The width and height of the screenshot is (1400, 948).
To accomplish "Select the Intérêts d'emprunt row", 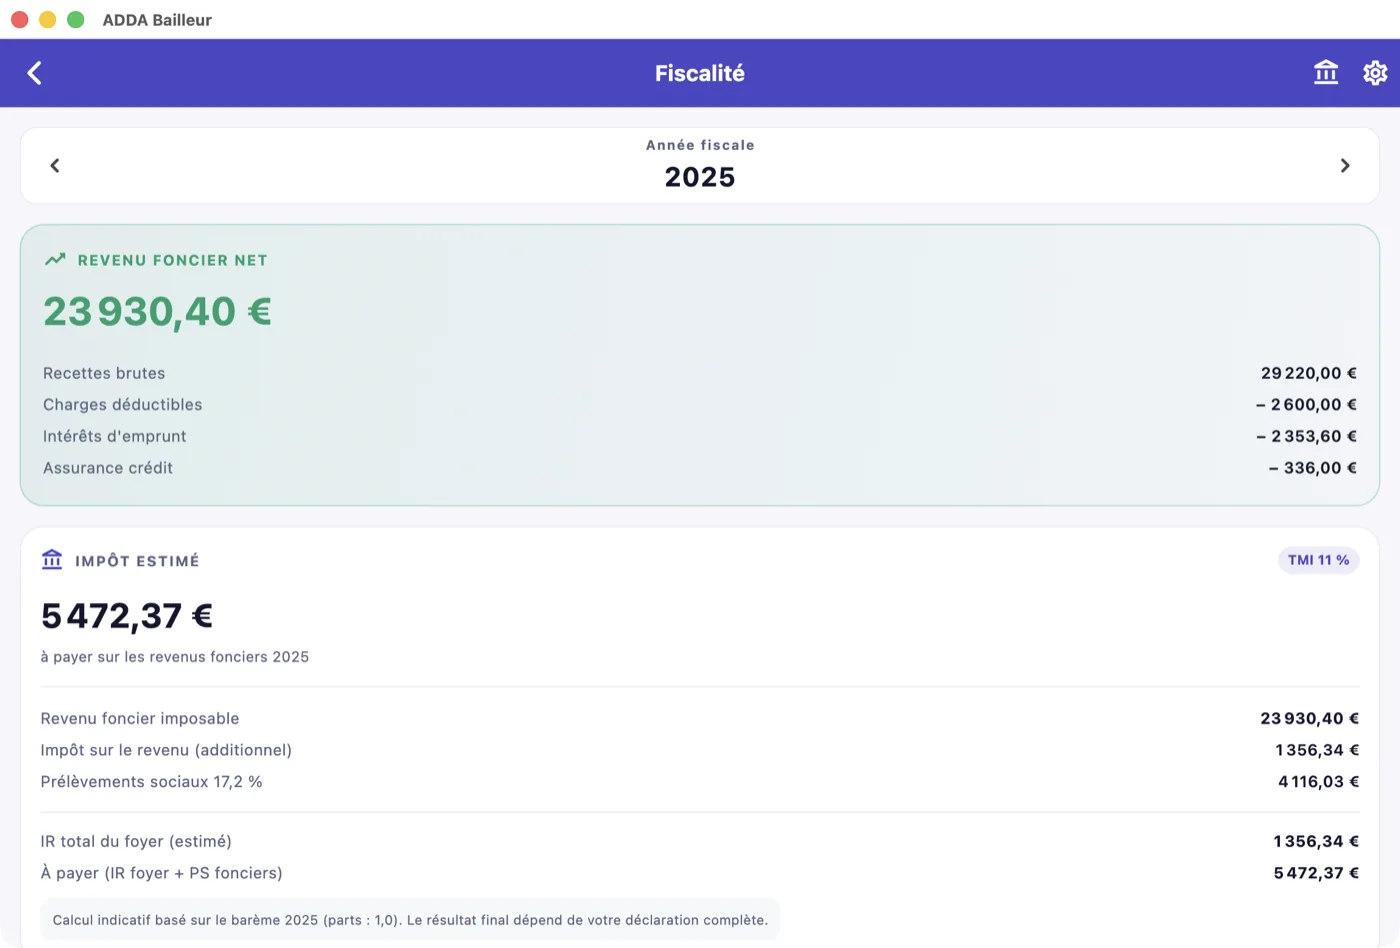I will tap(700, 436).
